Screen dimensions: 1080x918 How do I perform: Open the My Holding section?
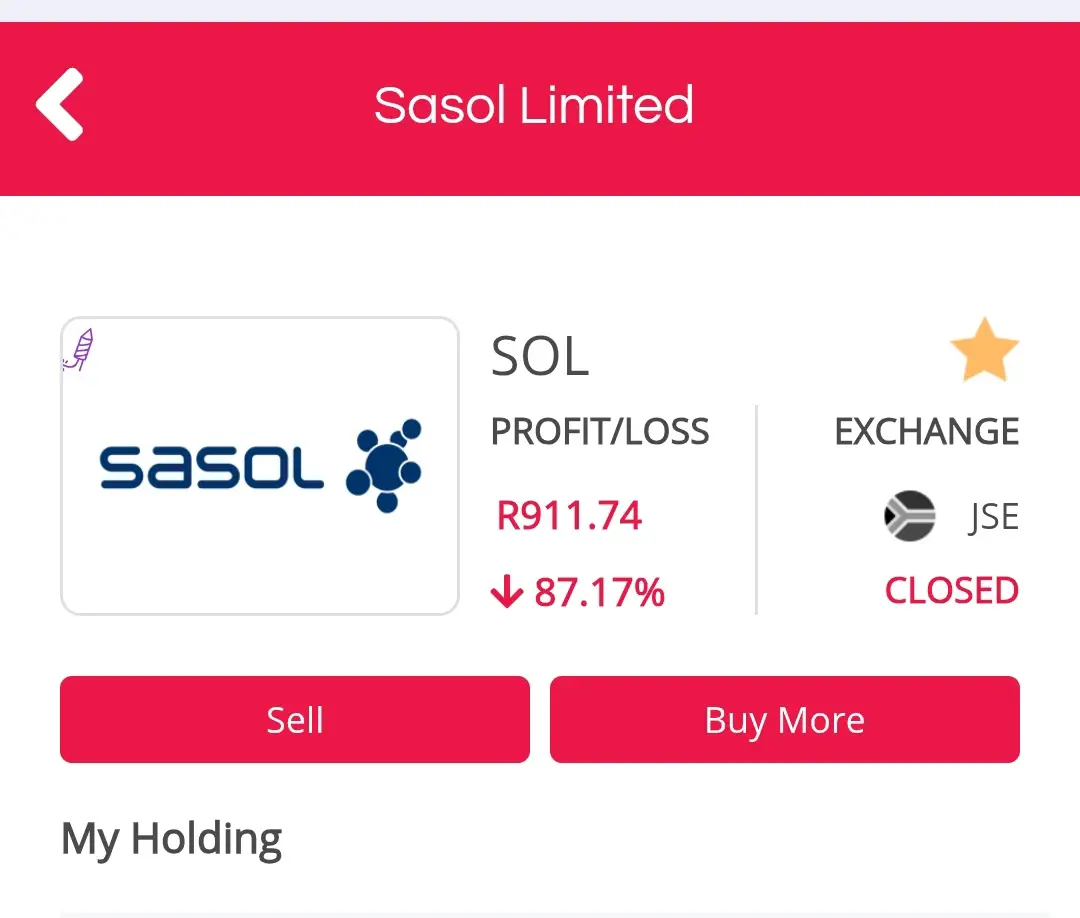point(172,839)
